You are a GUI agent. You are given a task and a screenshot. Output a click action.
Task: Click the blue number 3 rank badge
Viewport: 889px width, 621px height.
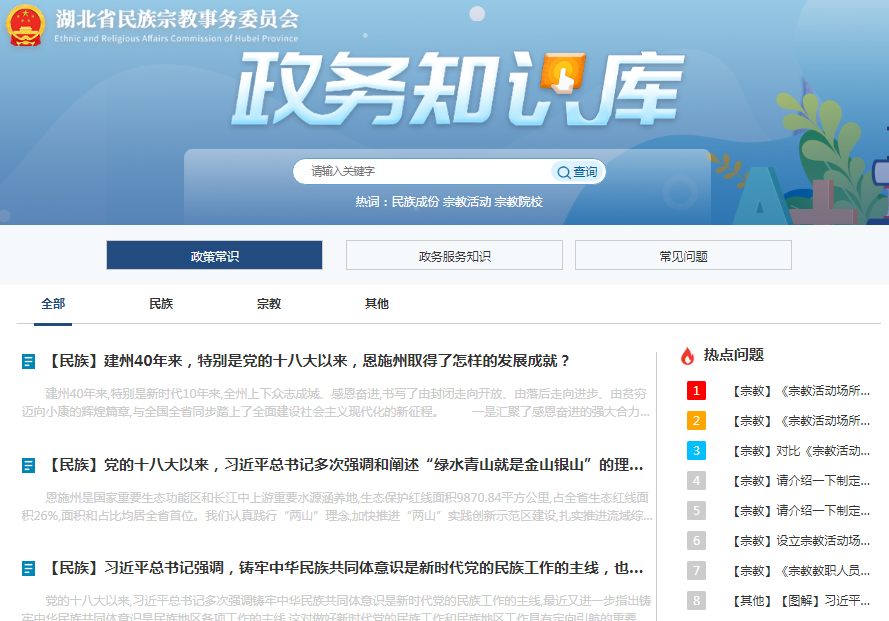697,451
